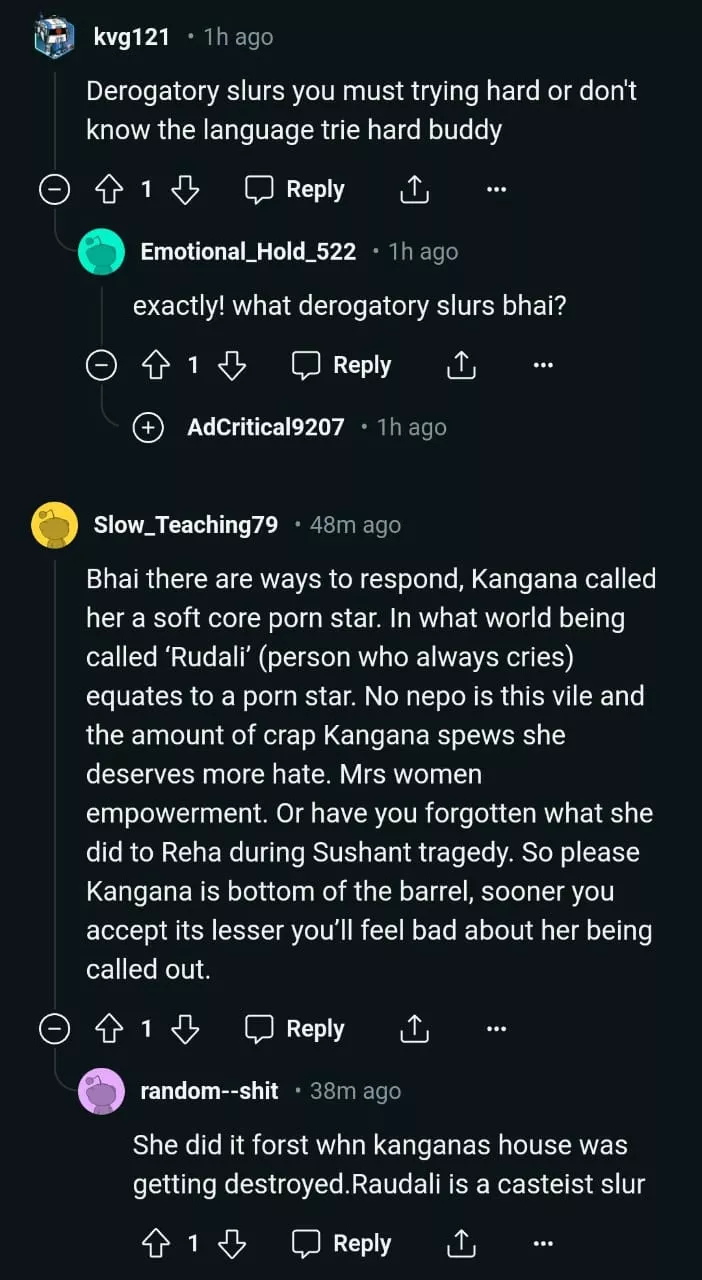The height and width of the screenshot is (1280, 702).
Task: Open Slow_Teaching79's profile via username
Action: (185, 525)
